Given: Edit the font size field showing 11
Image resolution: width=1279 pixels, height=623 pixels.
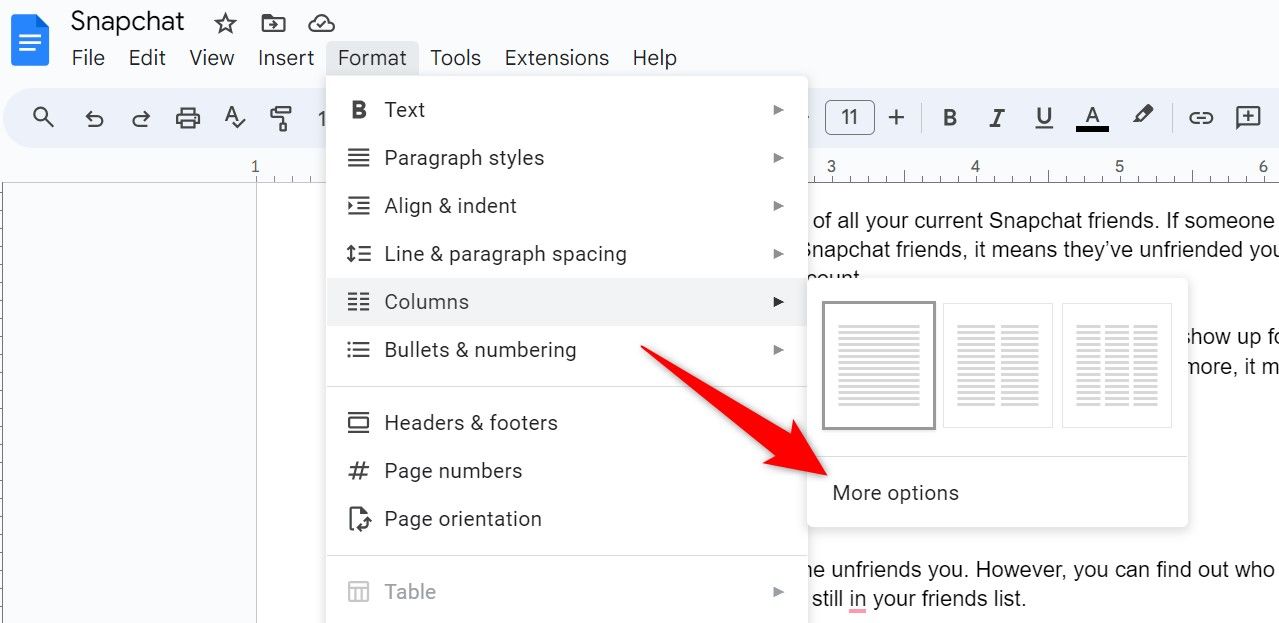Looking at the screenshot, I should click(x=850, y=117).
